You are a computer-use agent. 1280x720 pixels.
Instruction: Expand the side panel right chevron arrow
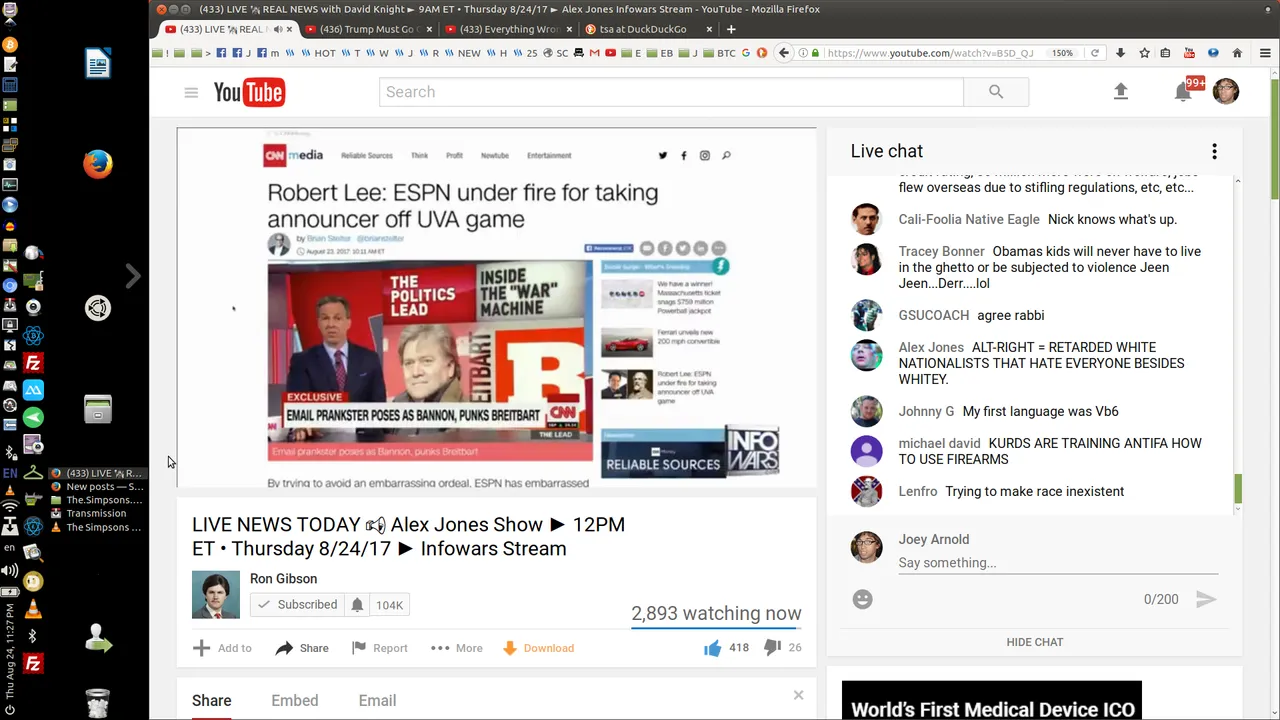point(133,275)
